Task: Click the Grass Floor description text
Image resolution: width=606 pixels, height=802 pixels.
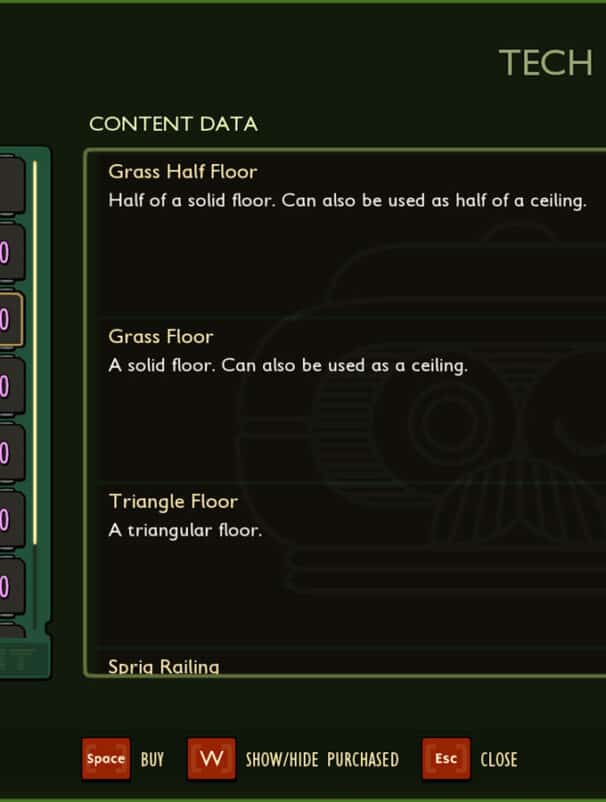Action: tap(288, 366)
